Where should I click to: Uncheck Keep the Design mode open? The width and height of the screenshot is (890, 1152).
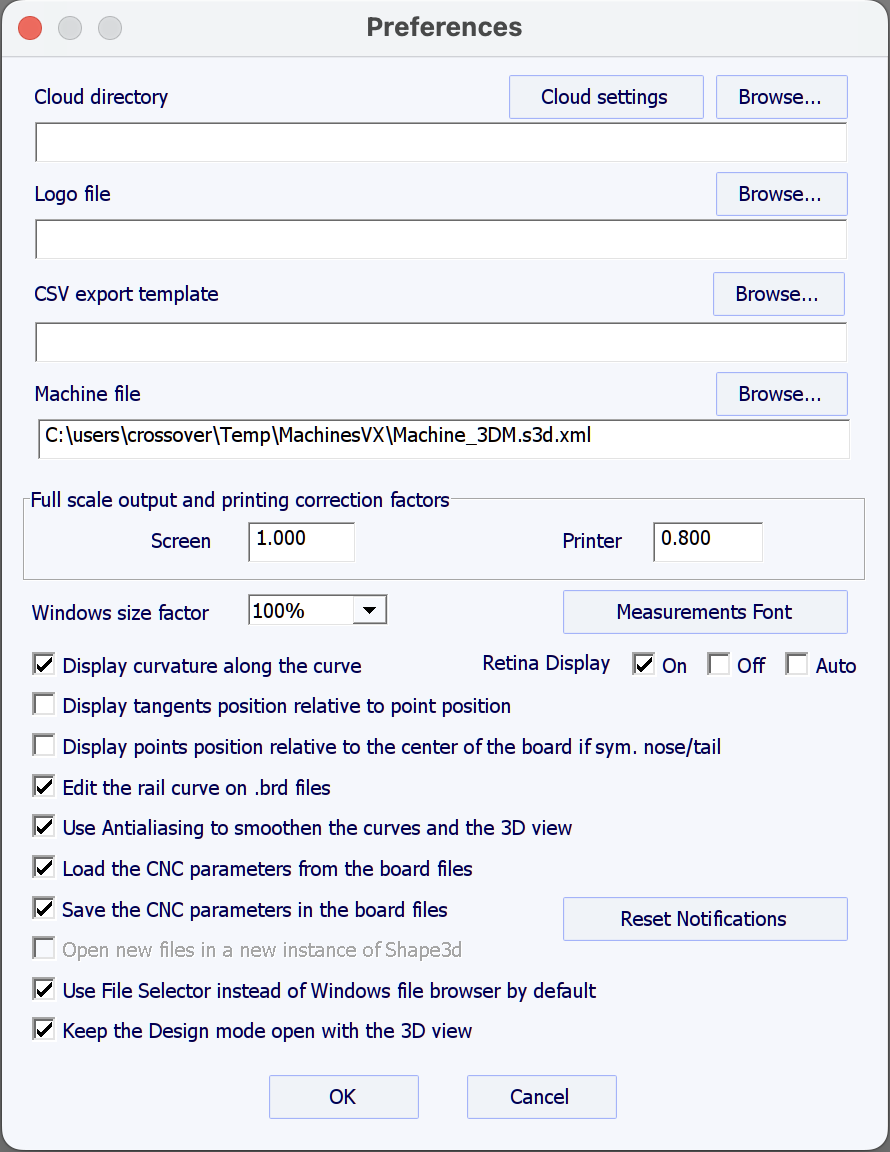[44, 1029]
